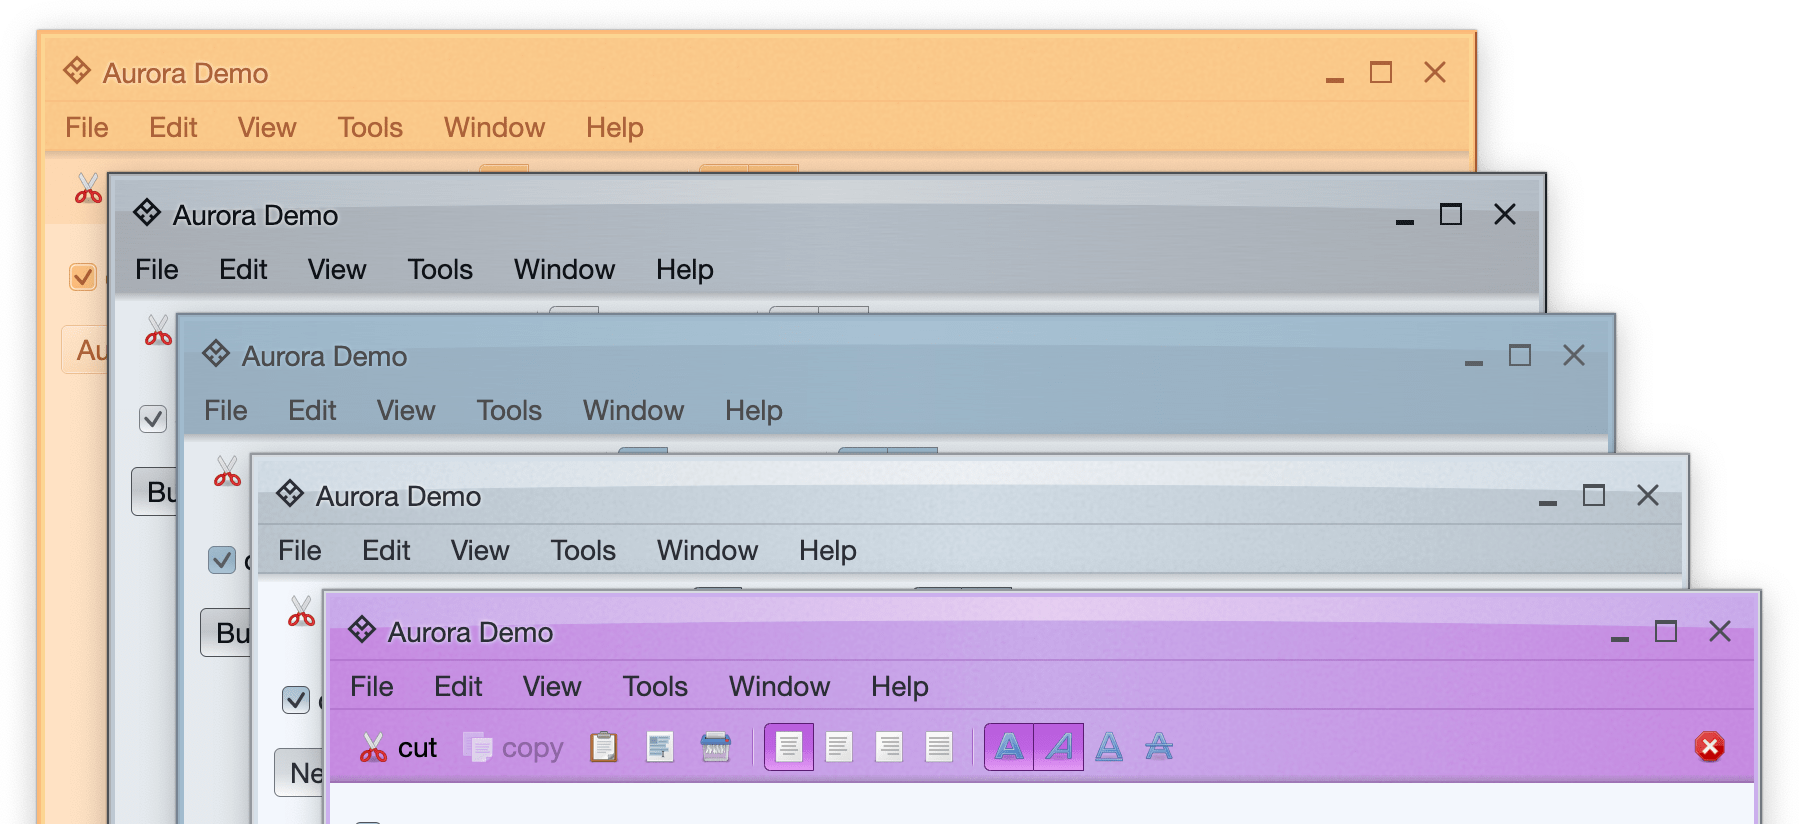Open File menu in the purple window
This screenshot has height=824, width=1800.
tap(372, 686)
